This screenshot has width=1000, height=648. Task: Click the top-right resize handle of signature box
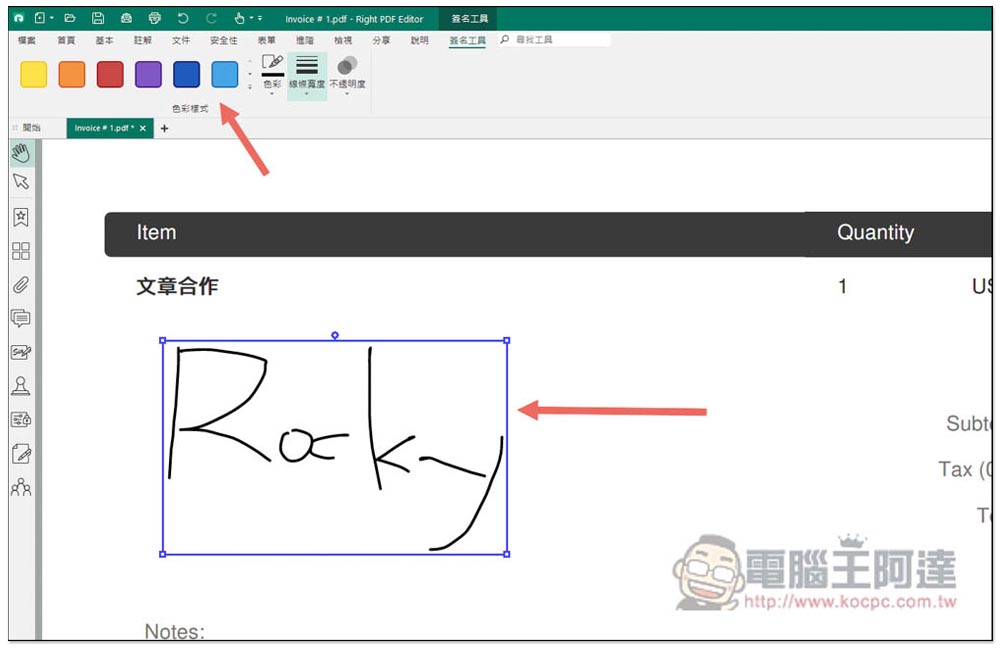point(507,341)
